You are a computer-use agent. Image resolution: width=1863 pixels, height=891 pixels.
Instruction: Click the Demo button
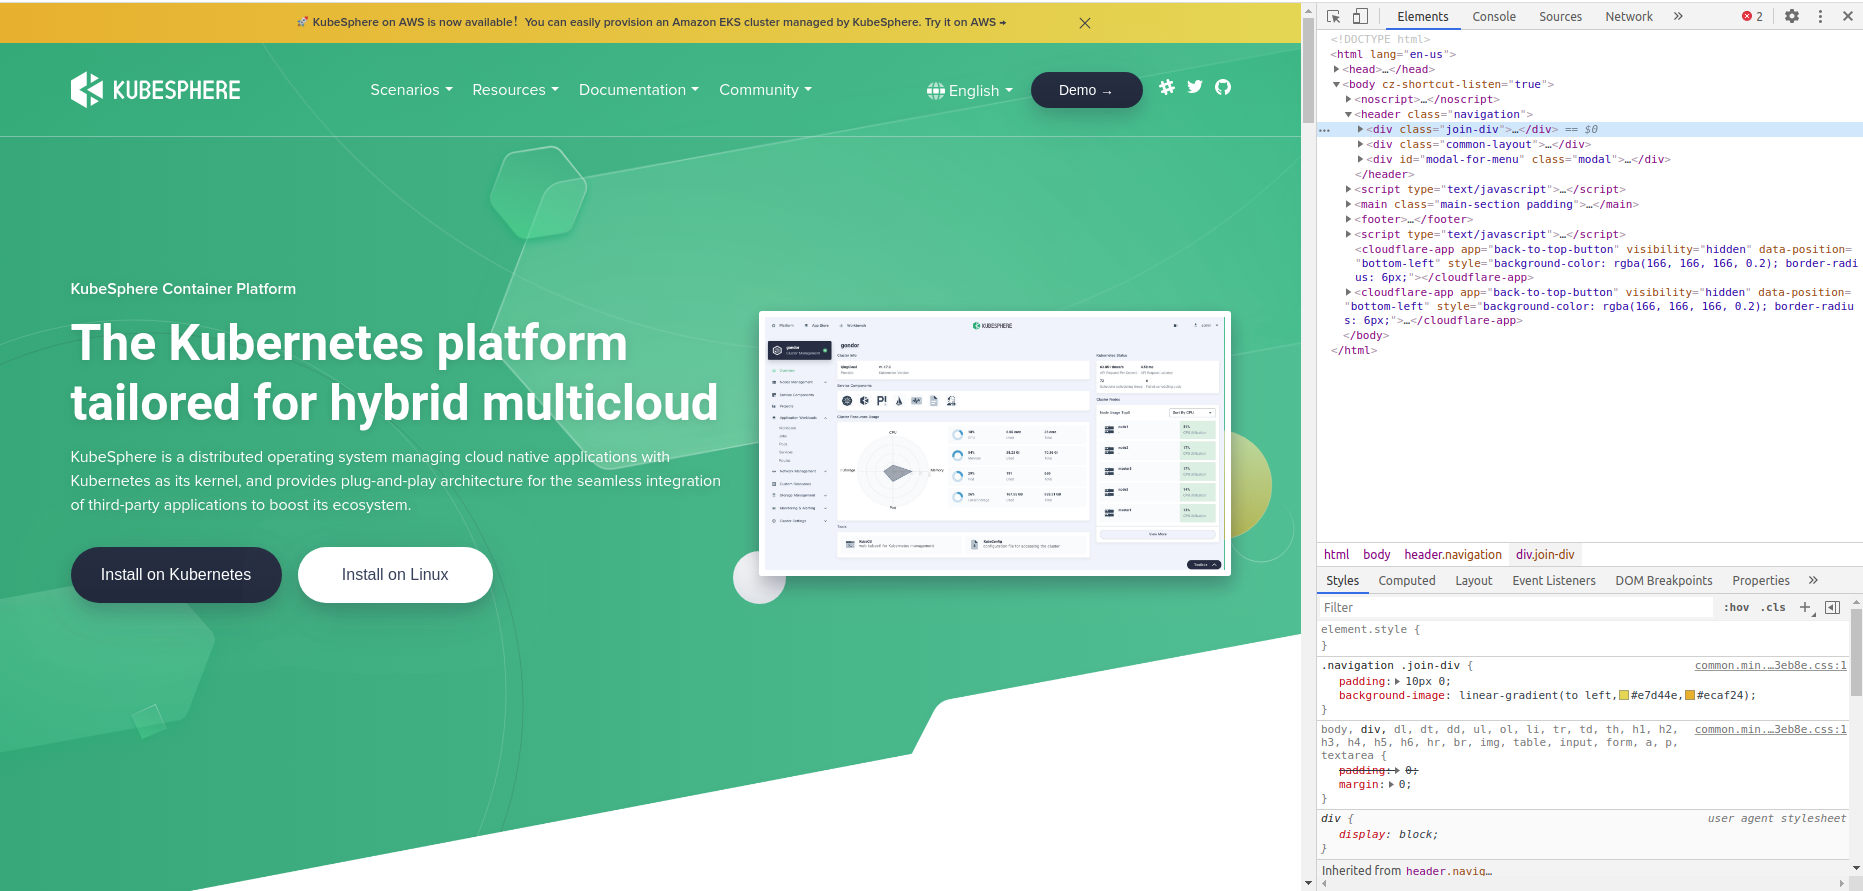[1087, 90]
